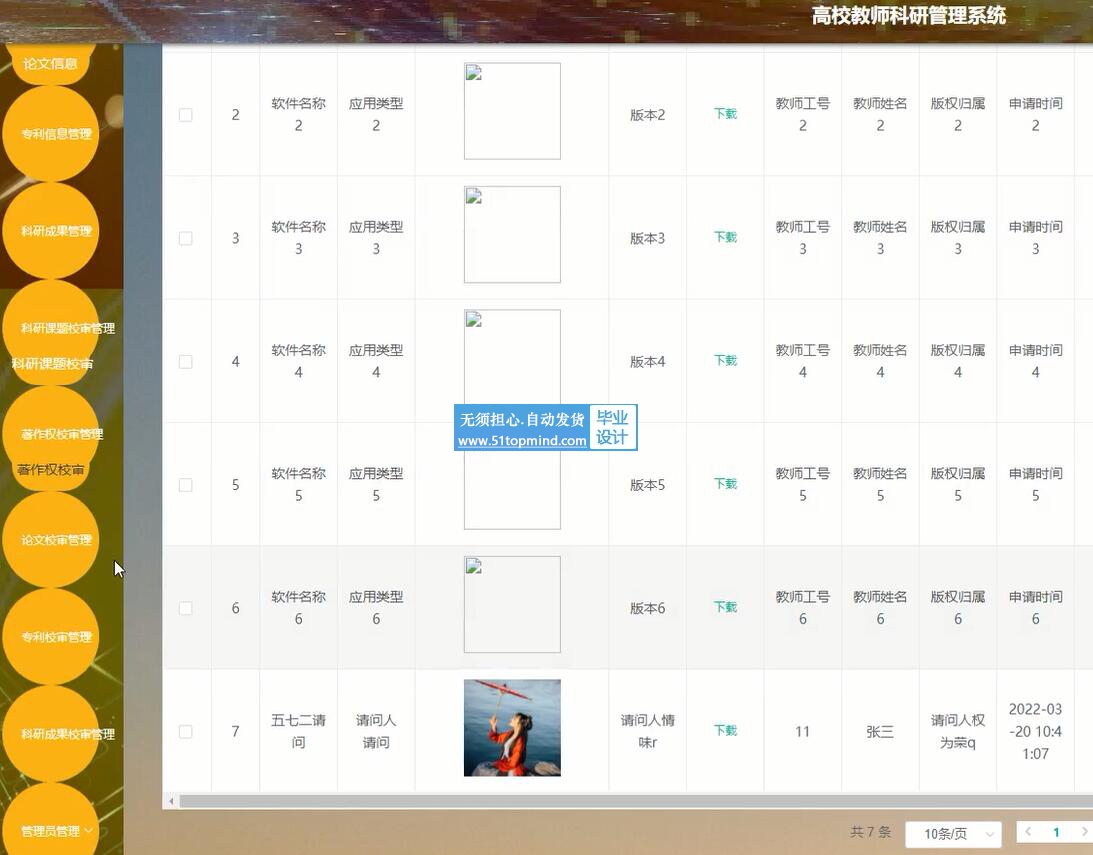This screenshot has height=855, width=1093.
Task: Tick the checkbox for row 2
Action: point(185,115)
